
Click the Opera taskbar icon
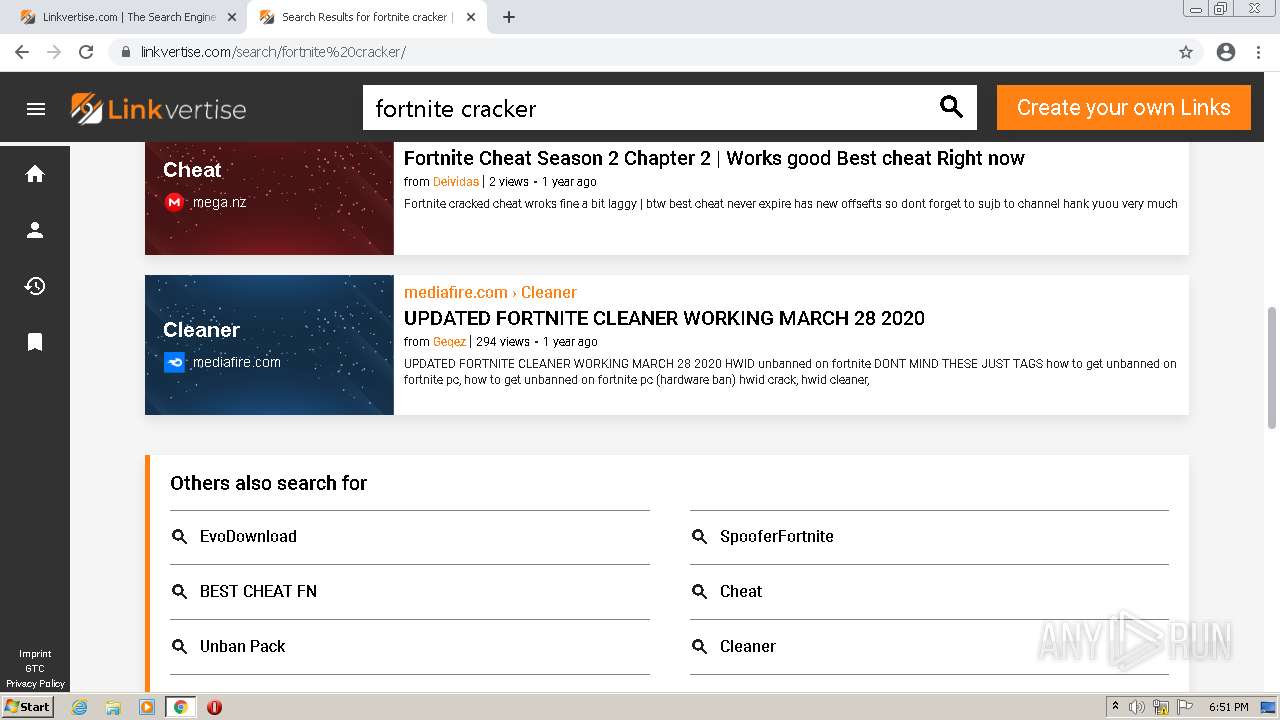214,707
